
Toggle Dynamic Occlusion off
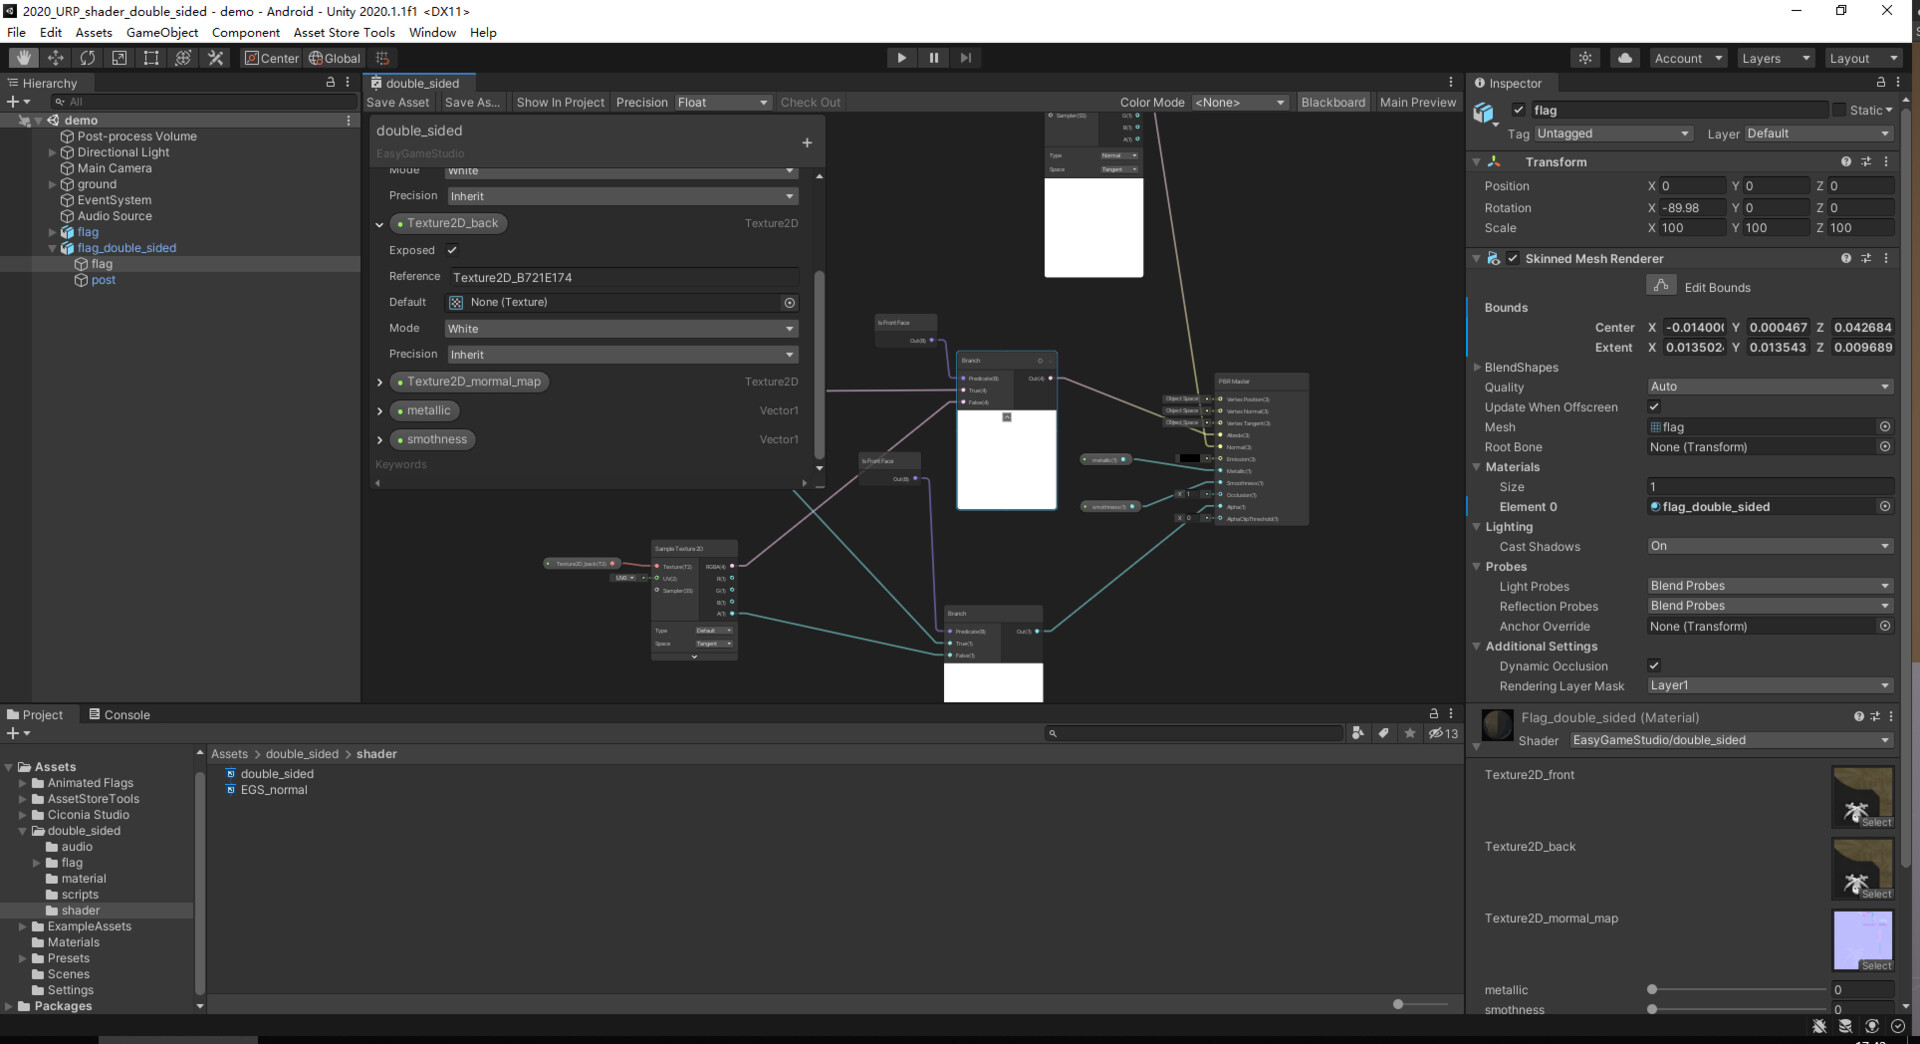(x=1654, y=665)
